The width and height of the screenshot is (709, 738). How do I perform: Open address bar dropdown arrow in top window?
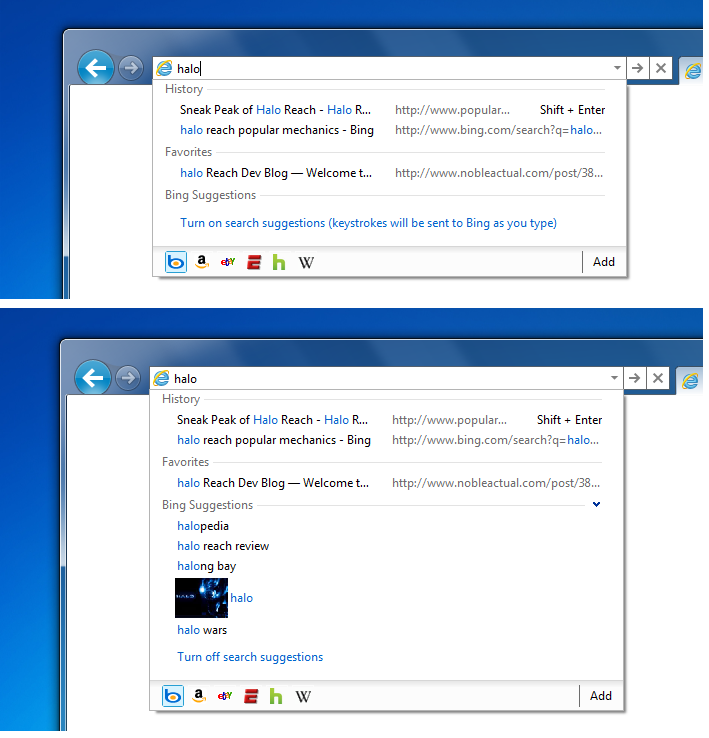[x=617, y=68]
